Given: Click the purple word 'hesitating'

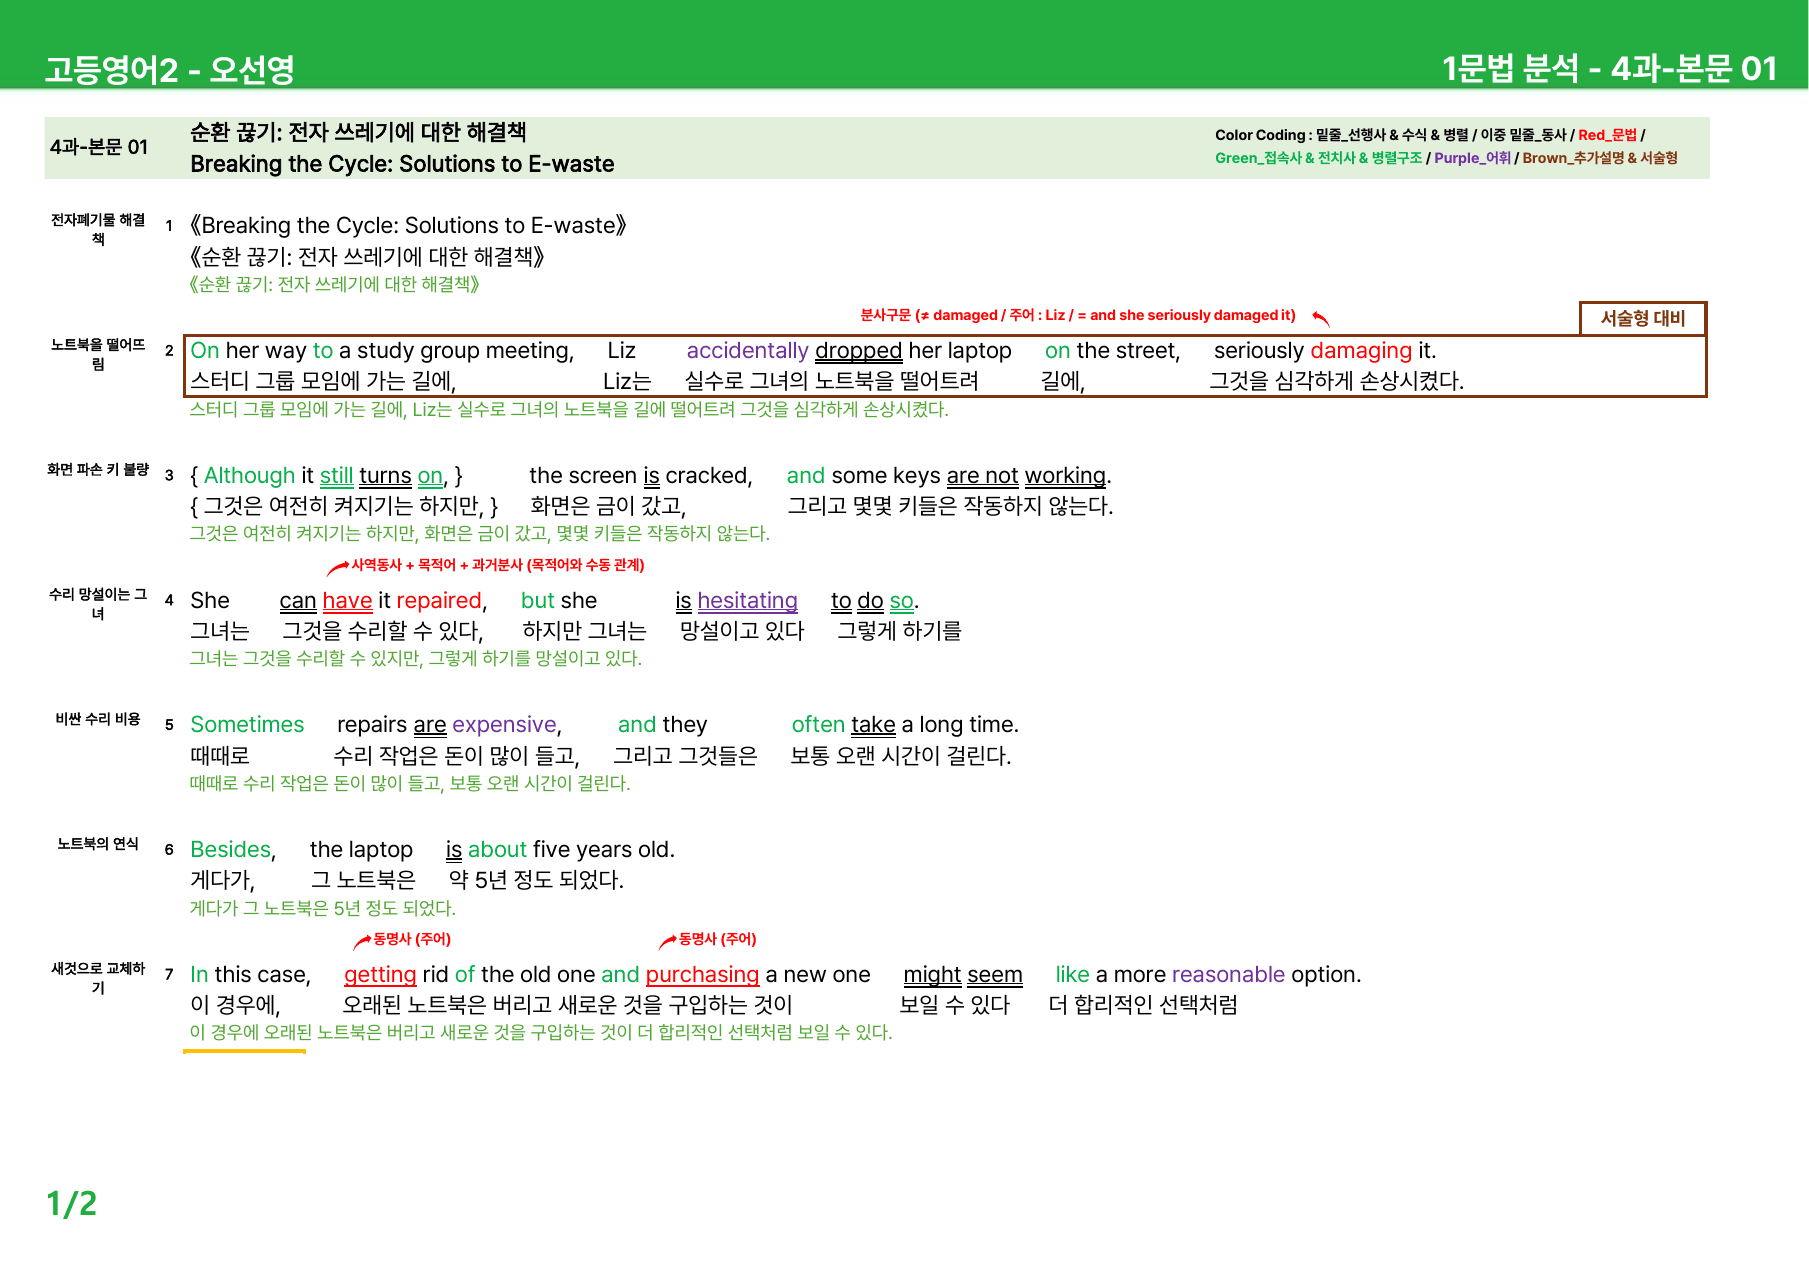Looking at the screenshot, I should [x=747, y=601].
